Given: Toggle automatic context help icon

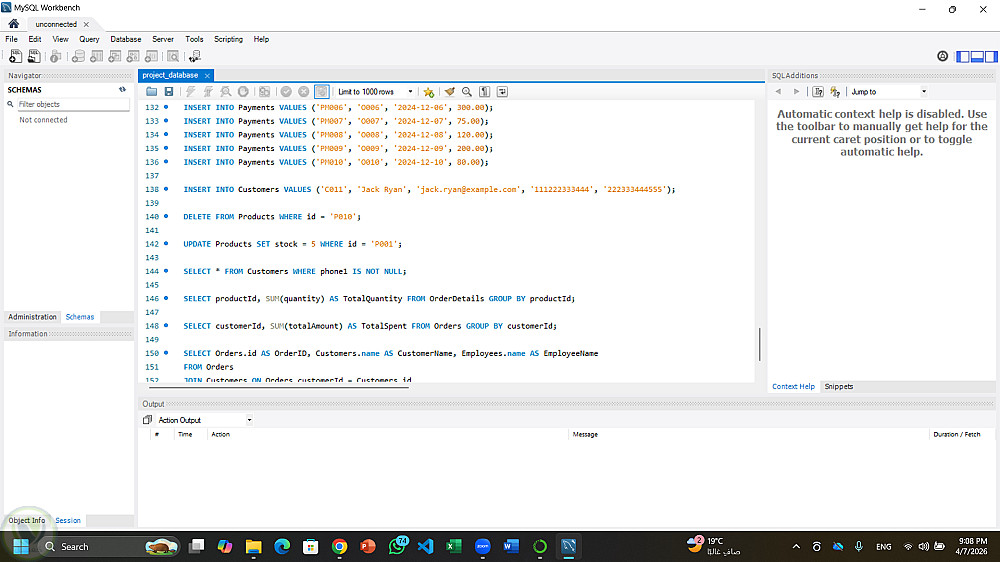Looking at the screenshot, I should (x=834, y=91).
